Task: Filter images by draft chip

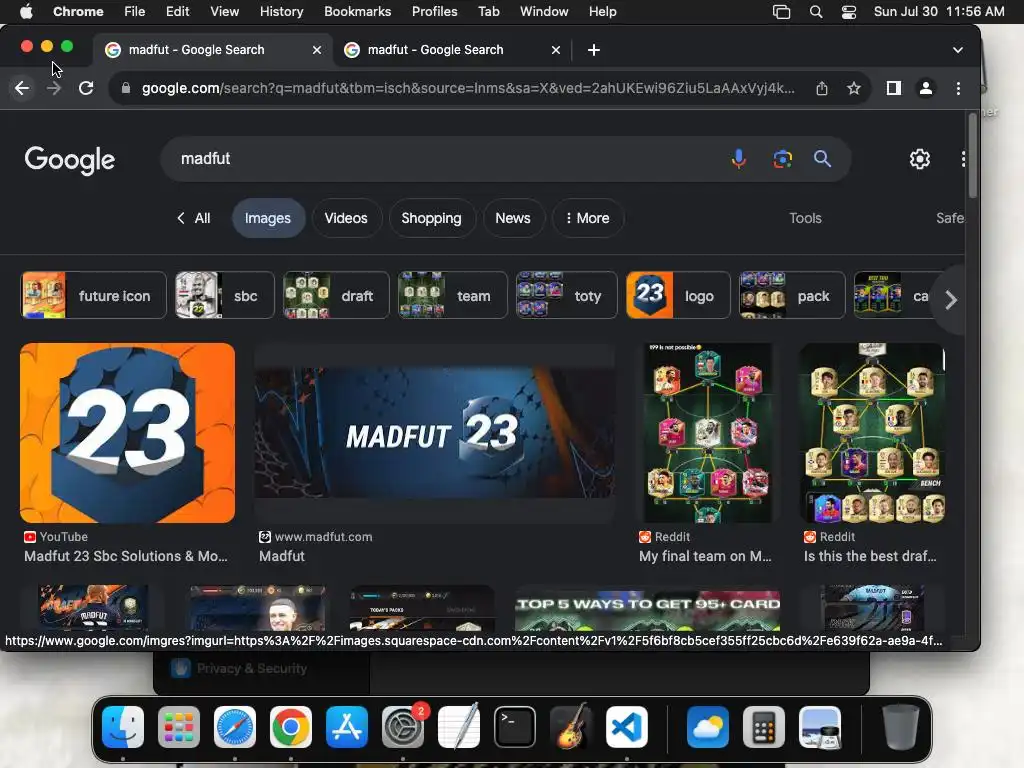Action: 336,296
